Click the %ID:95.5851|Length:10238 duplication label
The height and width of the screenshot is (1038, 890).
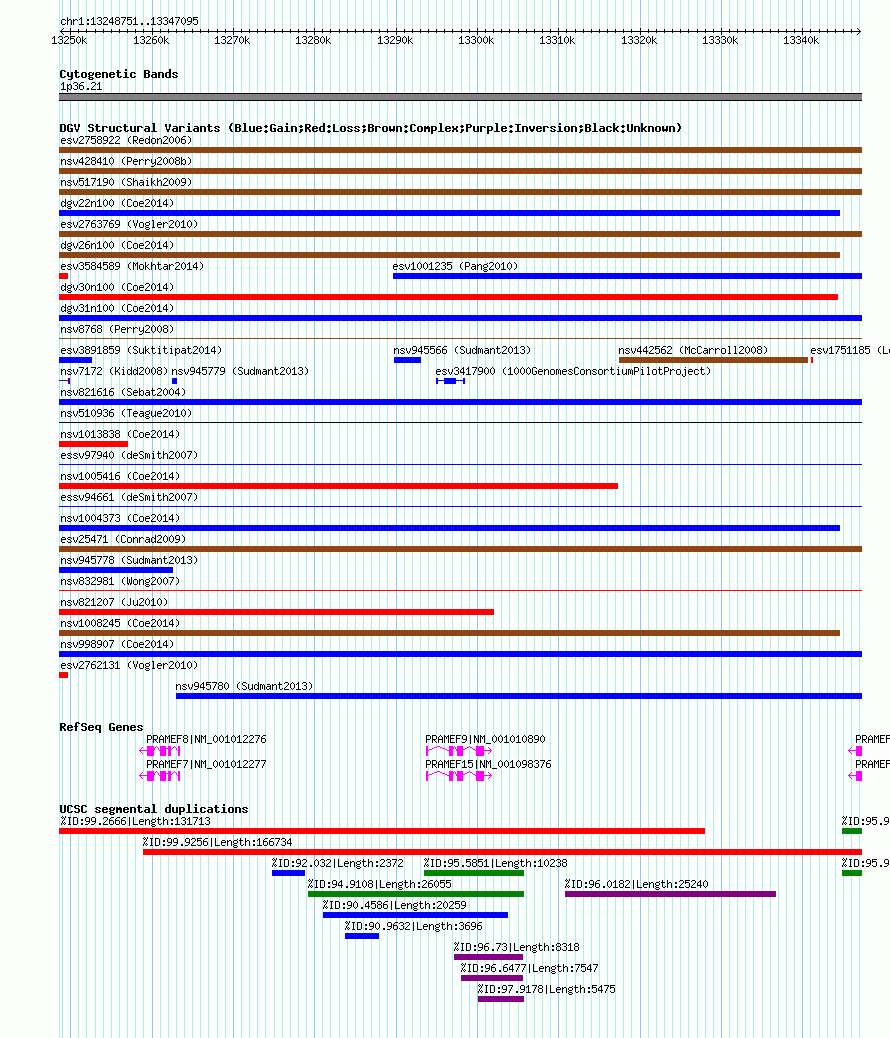pos(495,863)
